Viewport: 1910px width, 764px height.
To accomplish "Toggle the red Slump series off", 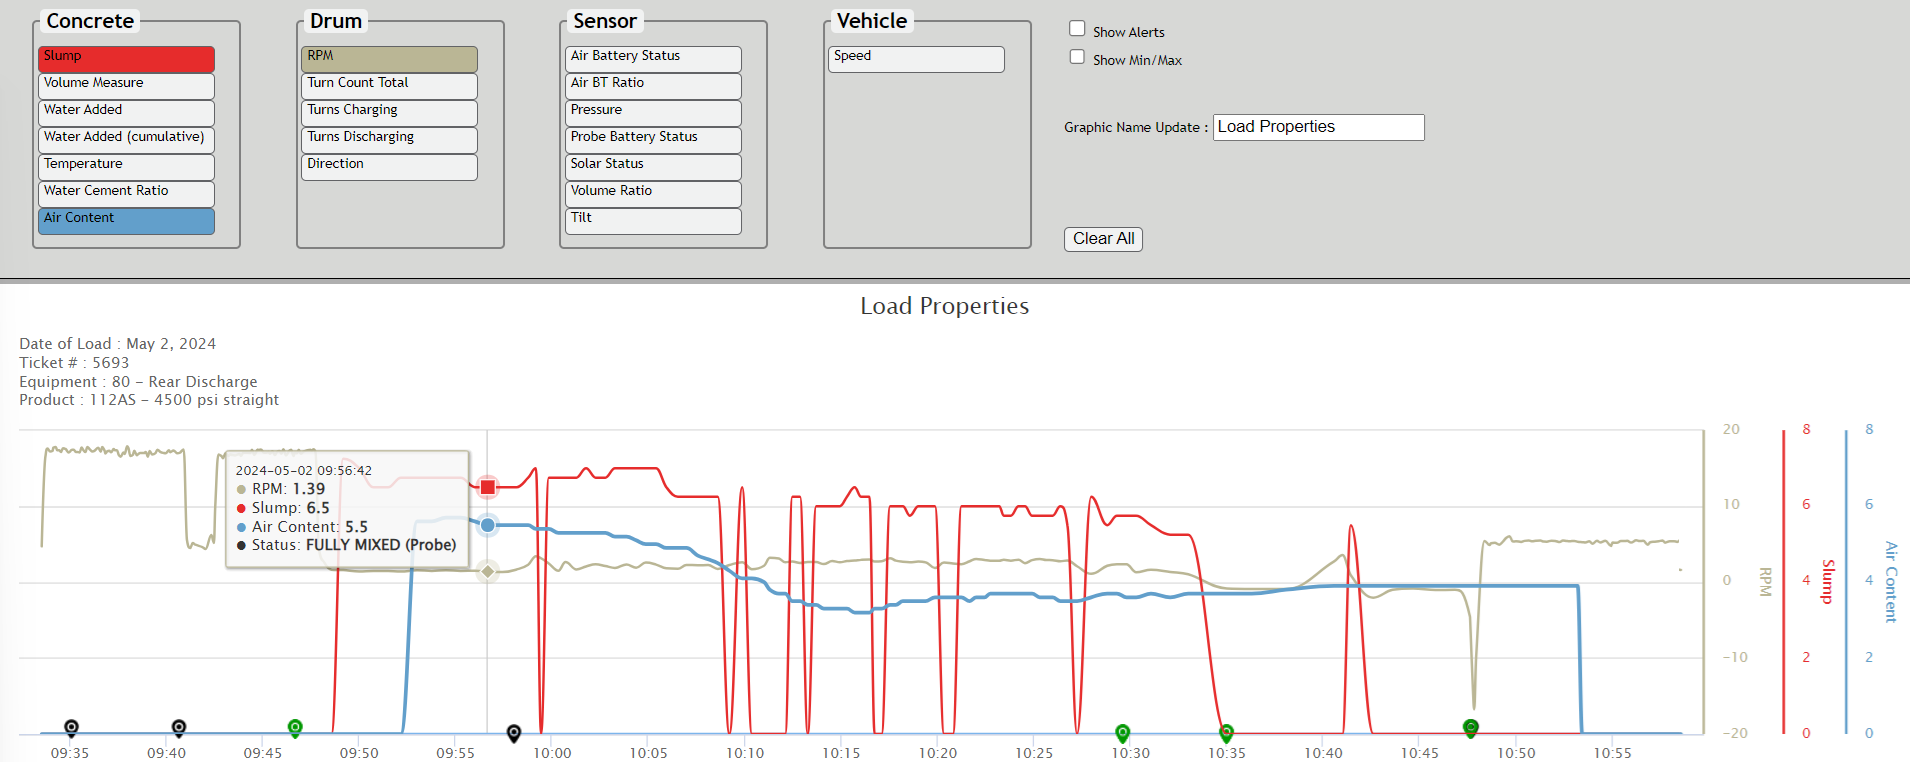I will coord(126,59).
